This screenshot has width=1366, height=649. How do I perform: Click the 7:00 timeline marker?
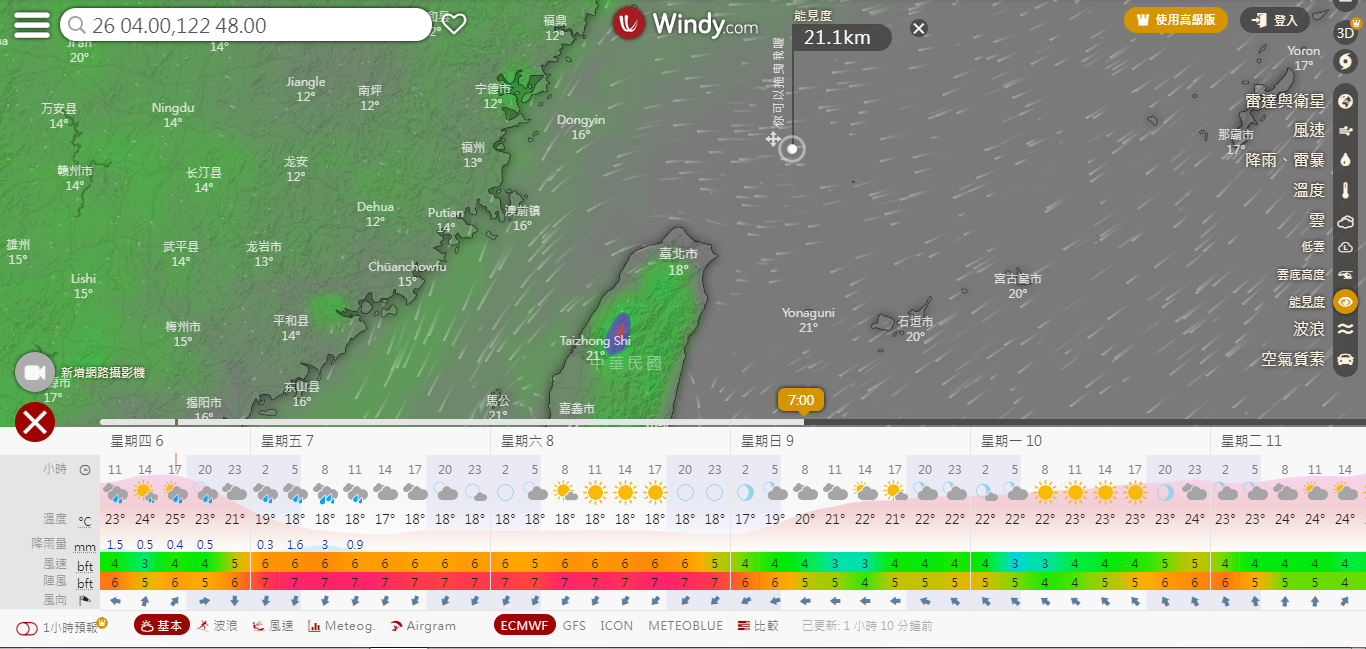801,400
